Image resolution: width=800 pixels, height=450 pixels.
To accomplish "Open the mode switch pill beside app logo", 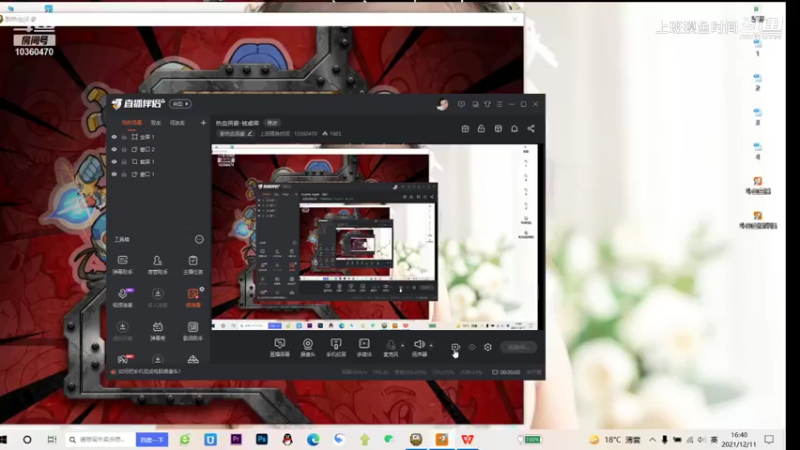I will [x=180, y=104].
